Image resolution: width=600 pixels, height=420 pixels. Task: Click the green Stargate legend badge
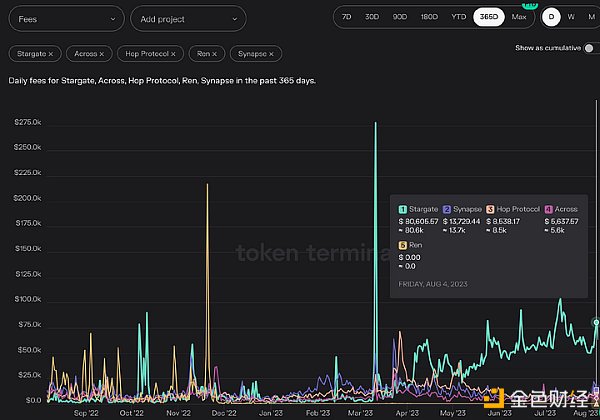click(x=403, y=208)
